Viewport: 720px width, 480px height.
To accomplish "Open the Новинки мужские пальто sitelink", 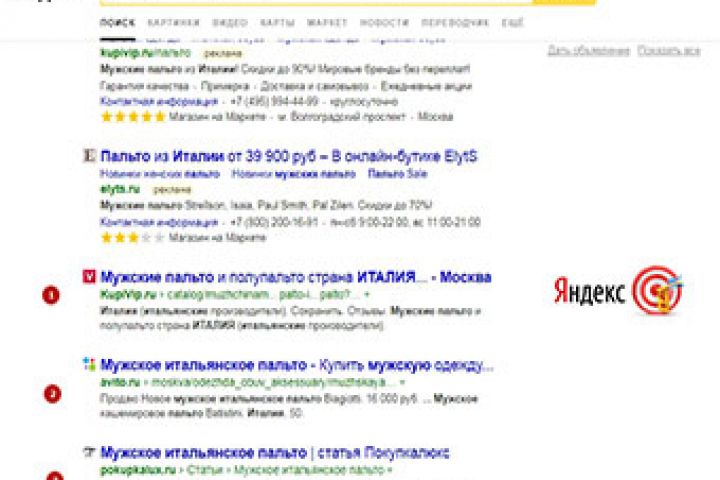I will pyautogui.click(x=294, y=174).
